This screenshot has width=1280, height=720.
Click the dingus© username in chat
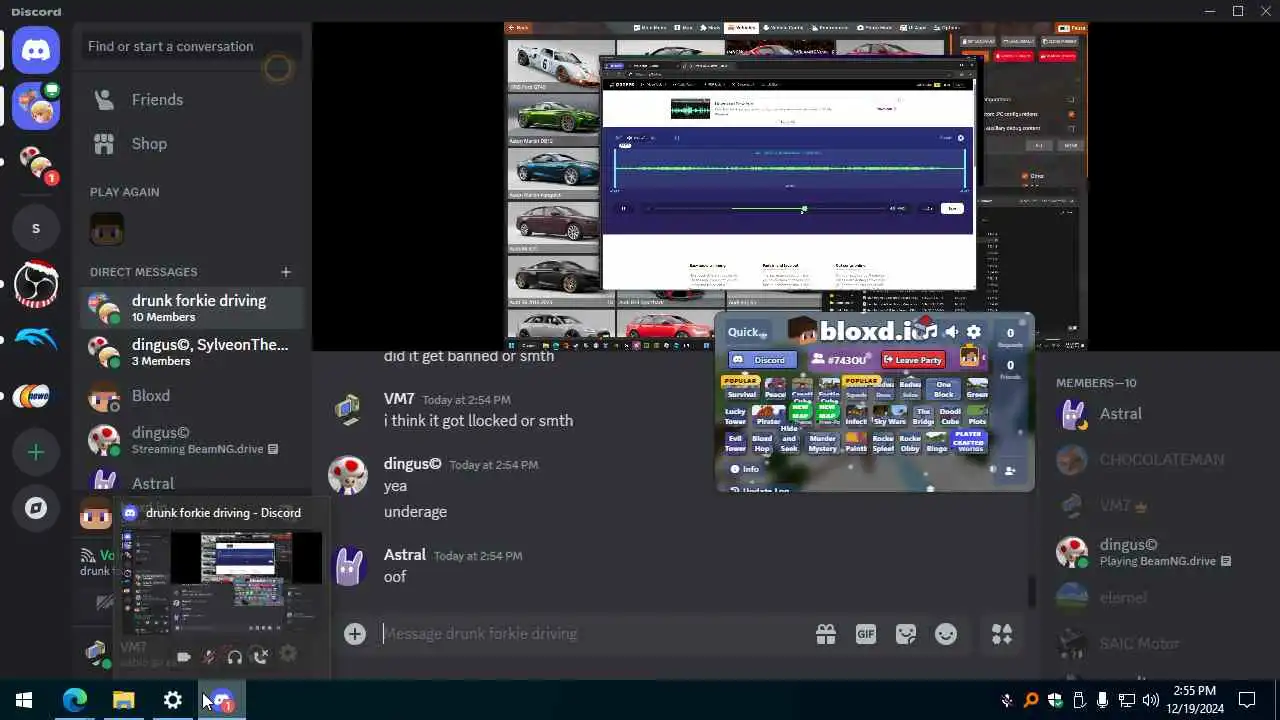coord(412,464)
